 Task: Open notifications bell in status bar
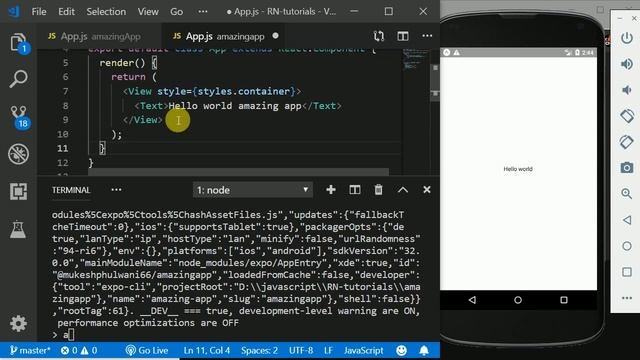pos(424,350)
